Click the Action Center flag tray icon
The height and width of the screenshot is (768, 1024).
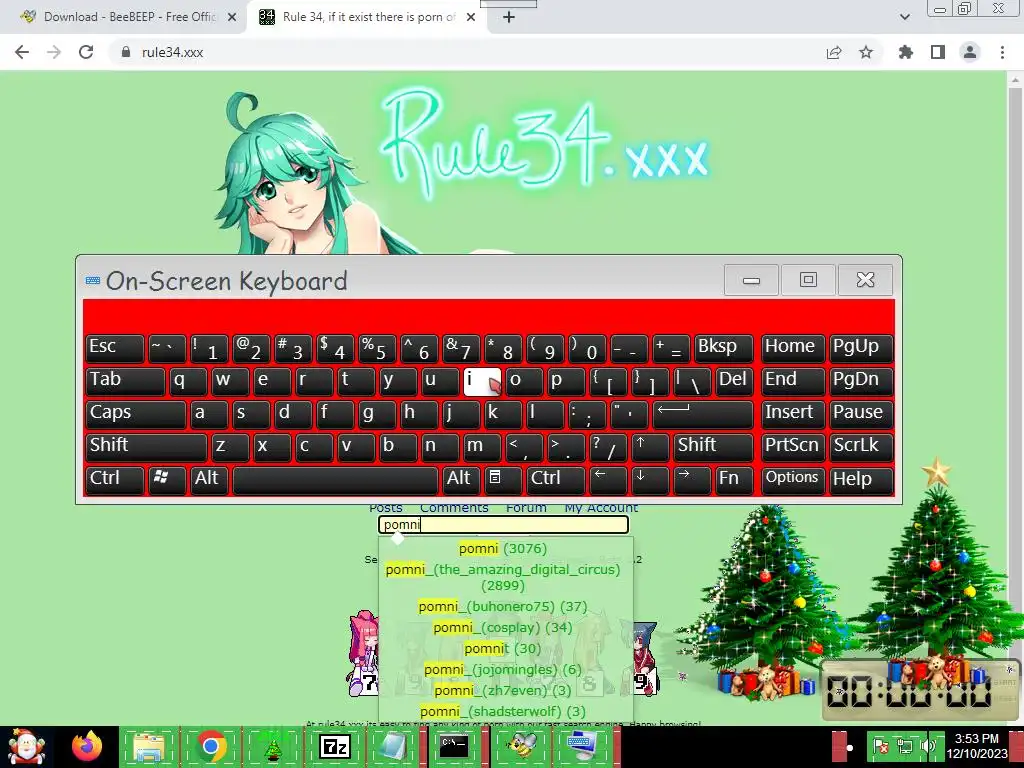tap(882, 746)
